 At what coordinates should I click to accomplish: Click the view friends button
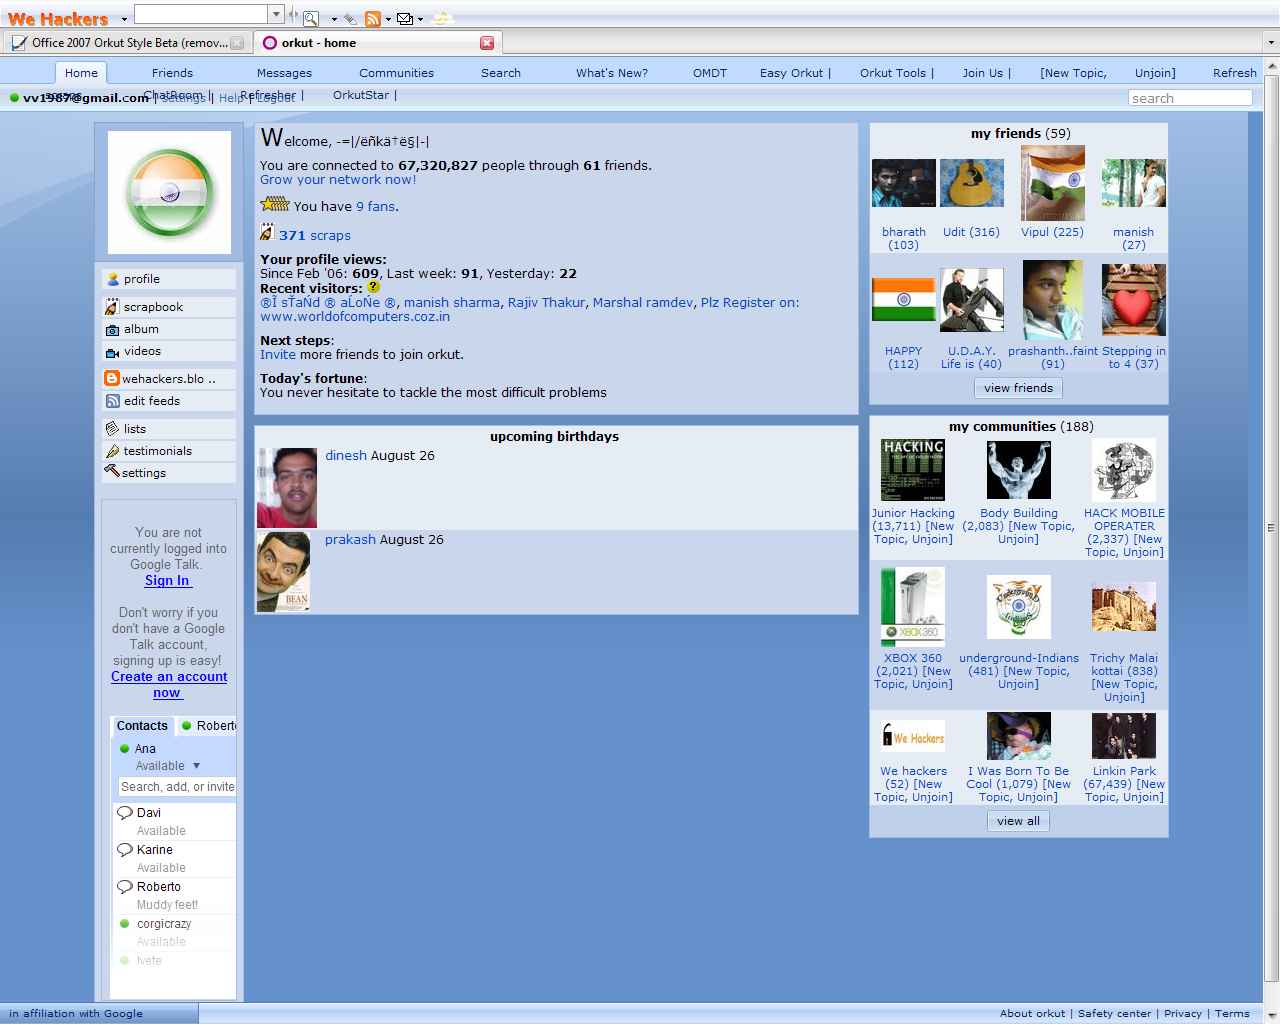[x=1017, y=388]
